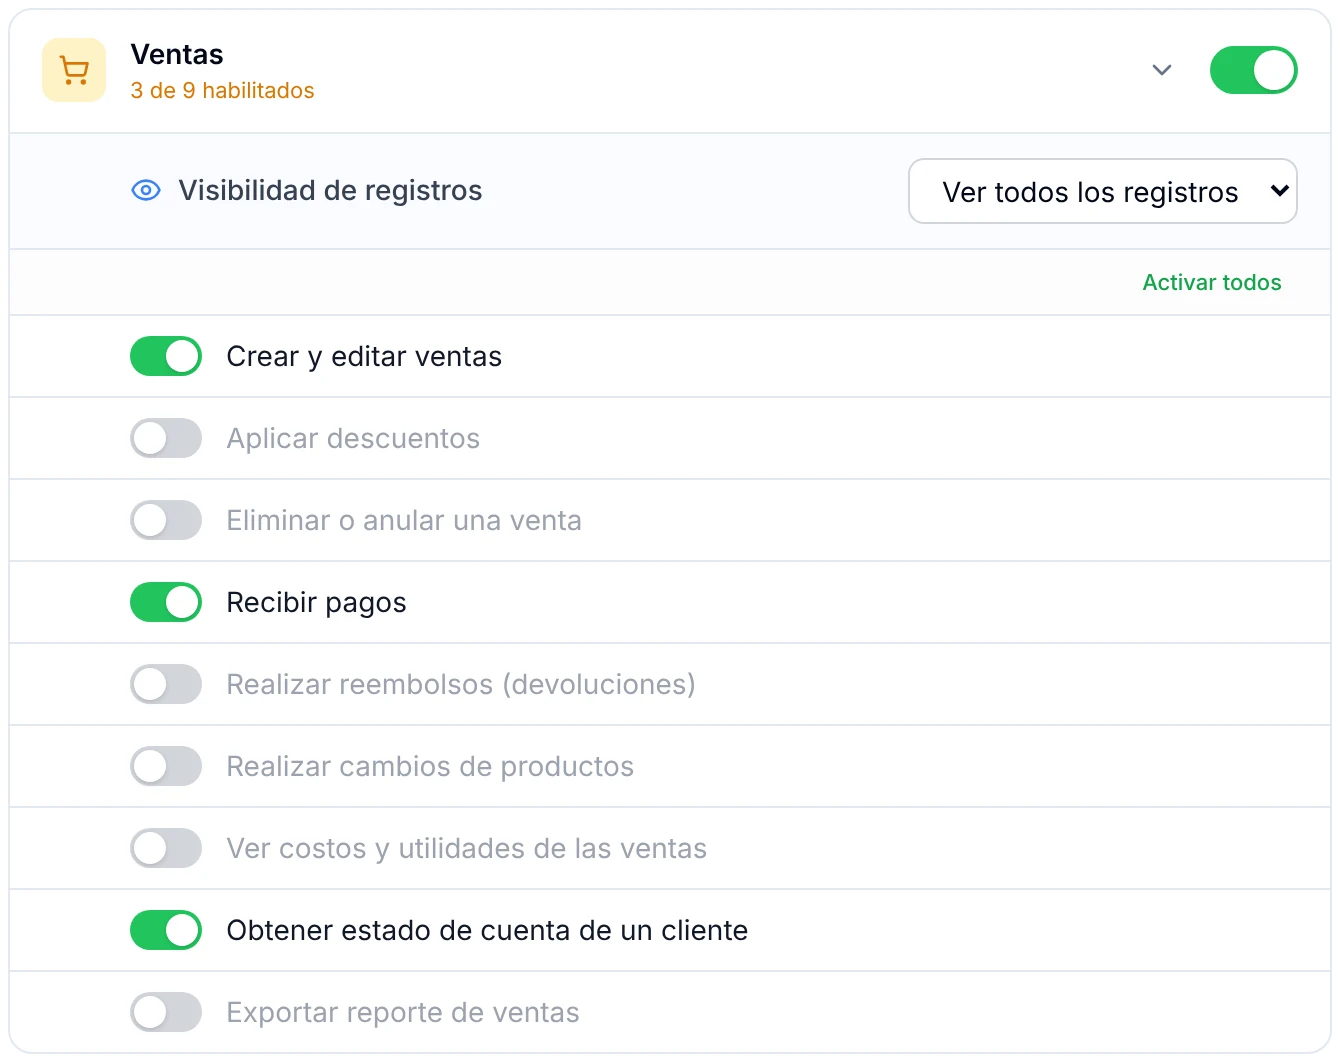Click the Exportar reporte de ventas label
This screenshot has height=1062, width=1340.
pyautogui.click(x=403, y=1012)
